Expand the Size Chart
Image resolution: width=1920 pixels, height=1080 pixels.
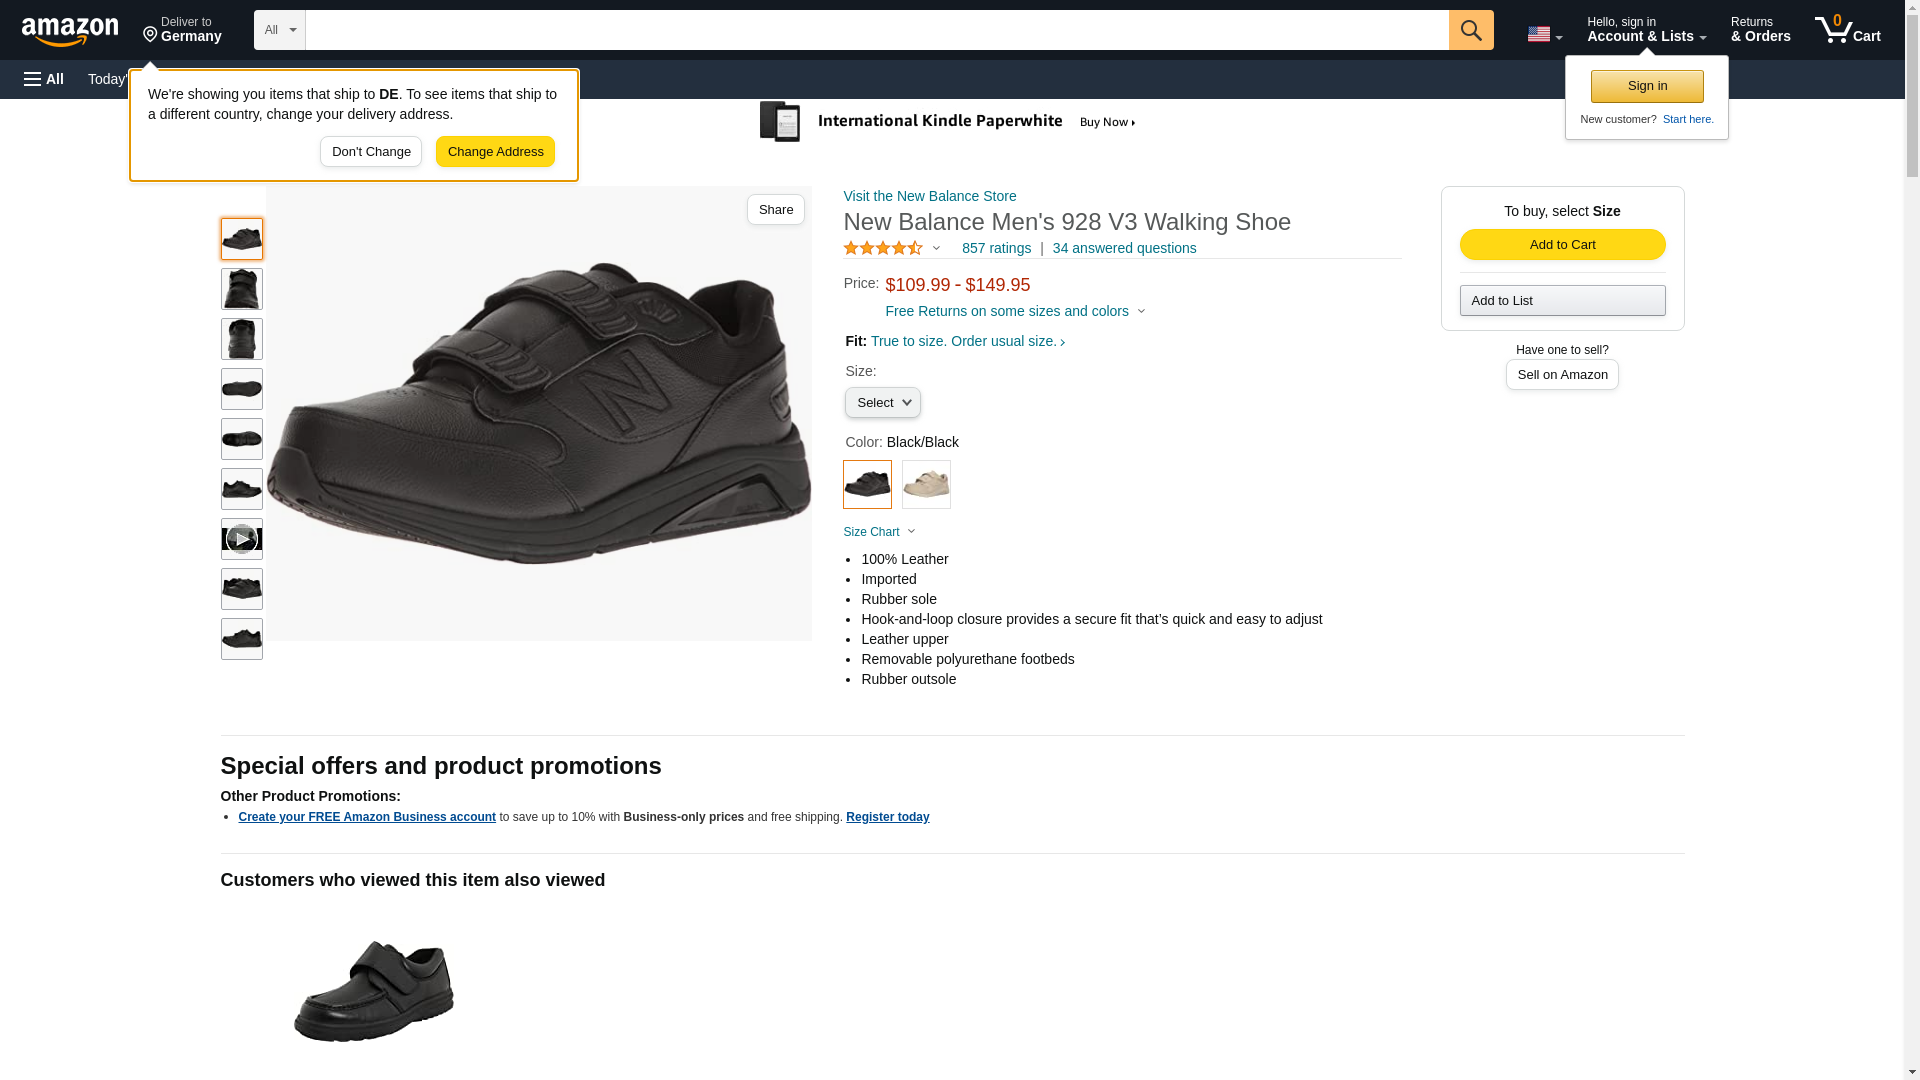coord(879,532)
